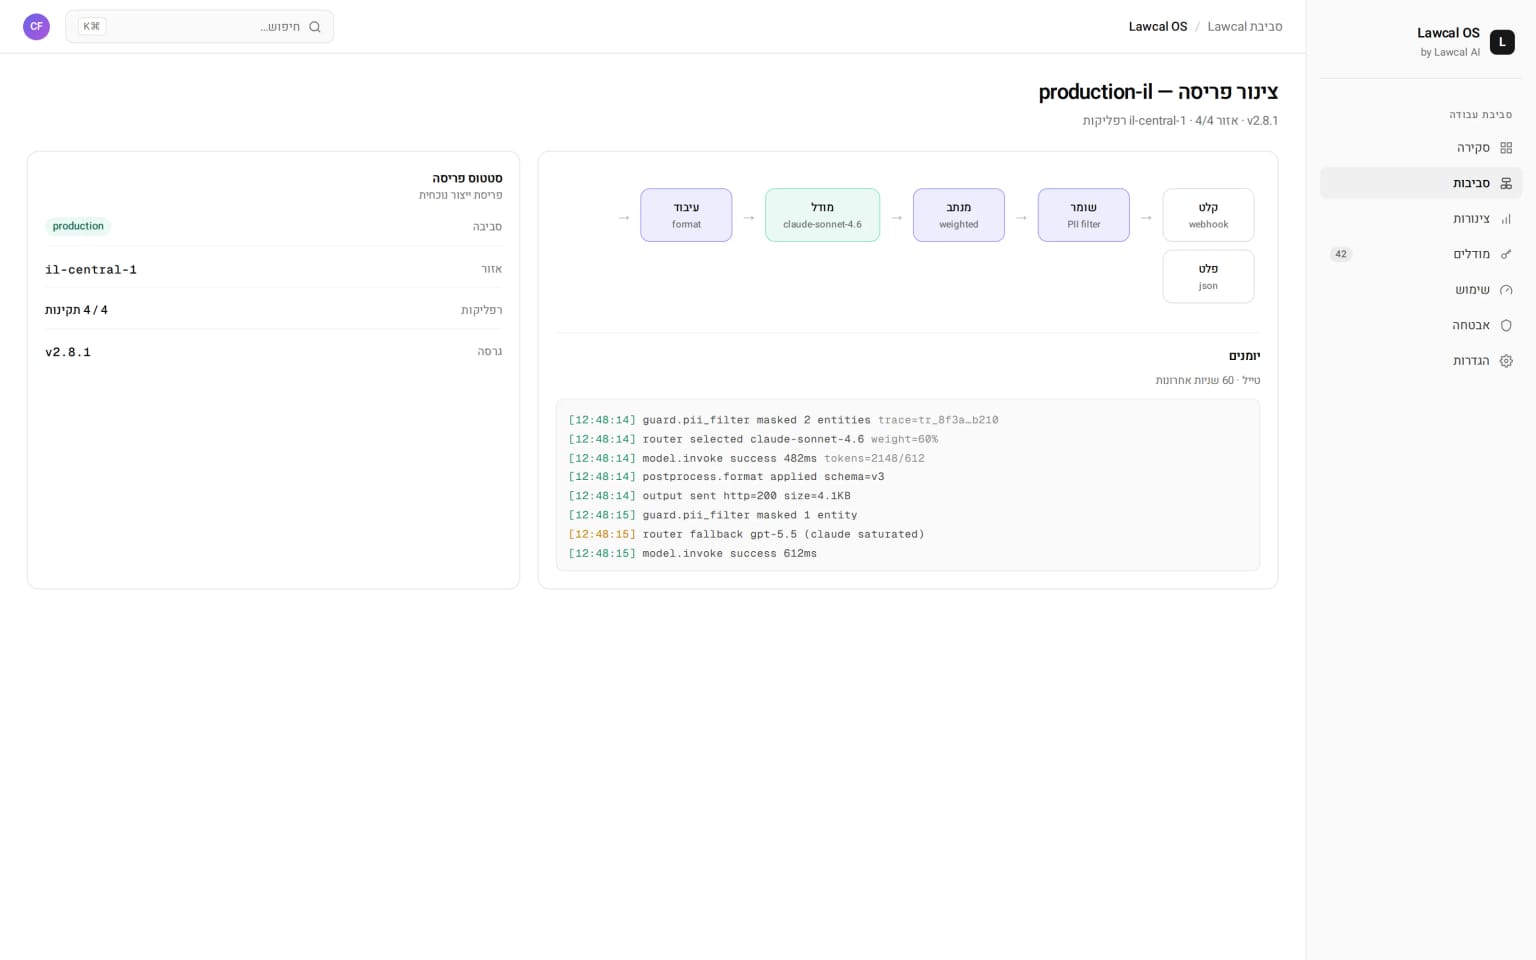Click the settings gear icon
1536x960 pixels.
click(1506, 361)
